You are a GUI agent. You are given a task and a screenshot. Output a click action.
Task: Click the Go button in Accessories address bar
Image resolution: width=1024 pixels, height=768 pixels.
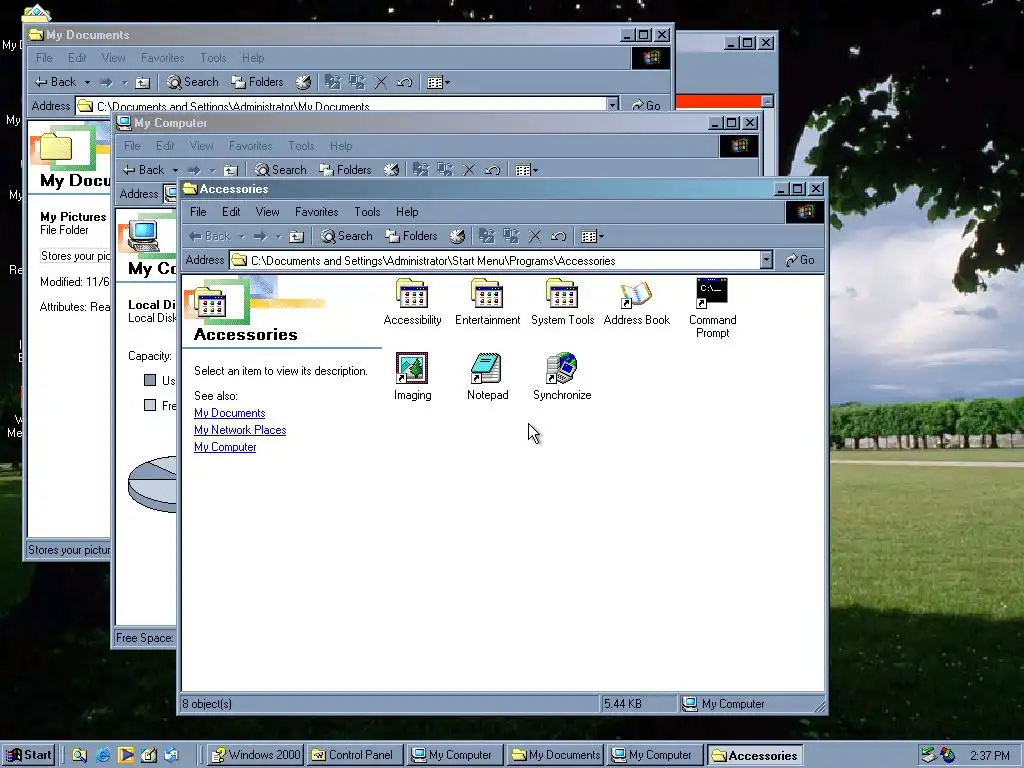point(800,260)
